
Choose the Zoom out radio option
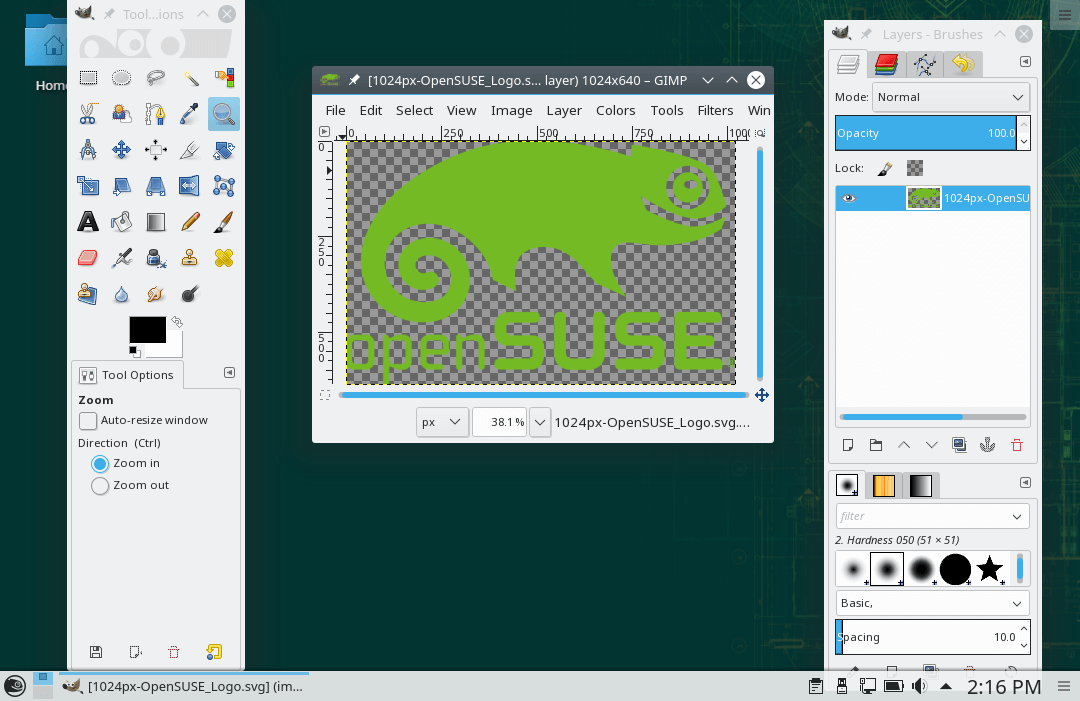[100, 485]
